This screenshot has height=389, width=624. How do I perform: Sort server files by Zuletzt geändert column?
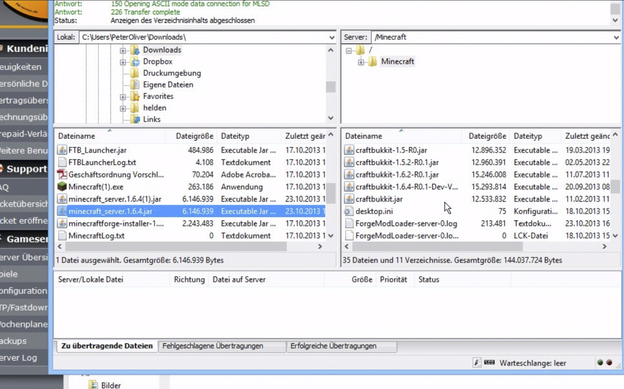586,136
